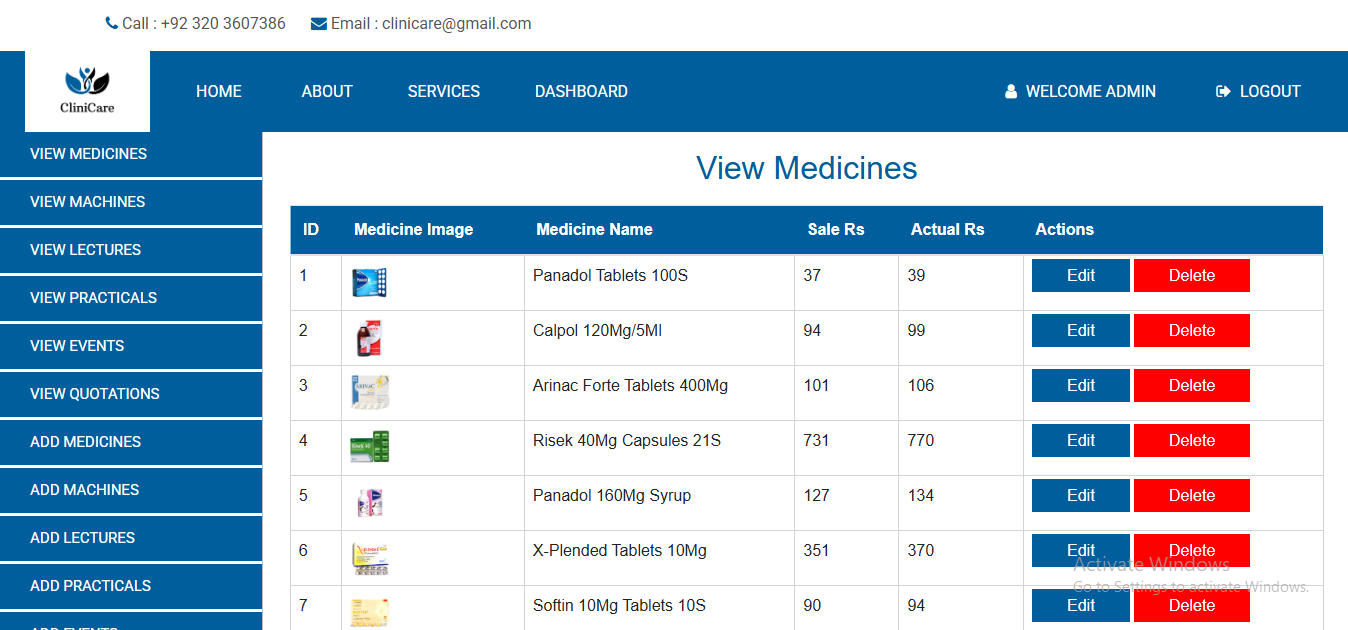Click the user icon before WELCOME ADMIN
Viewport: 1348px width, 630px height.
tap(1011, 91)
